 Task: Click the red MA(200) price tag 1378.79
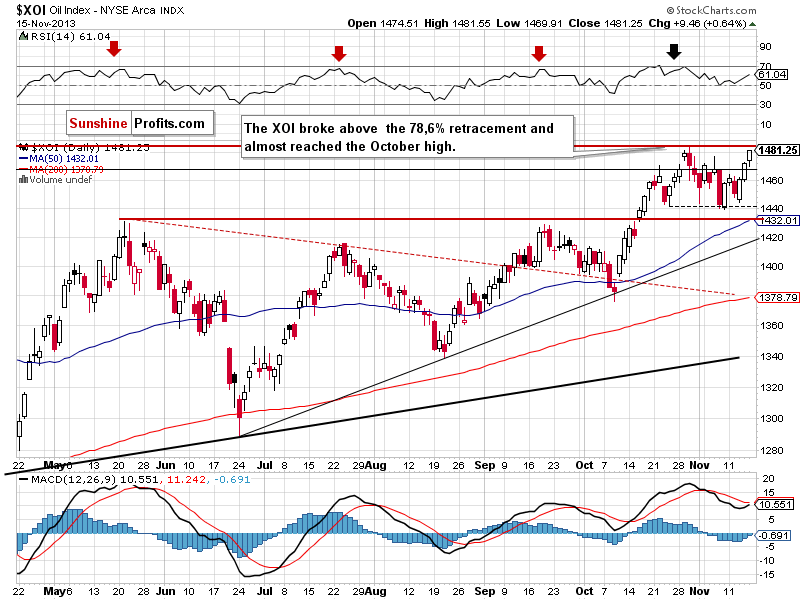coord(777,297)
